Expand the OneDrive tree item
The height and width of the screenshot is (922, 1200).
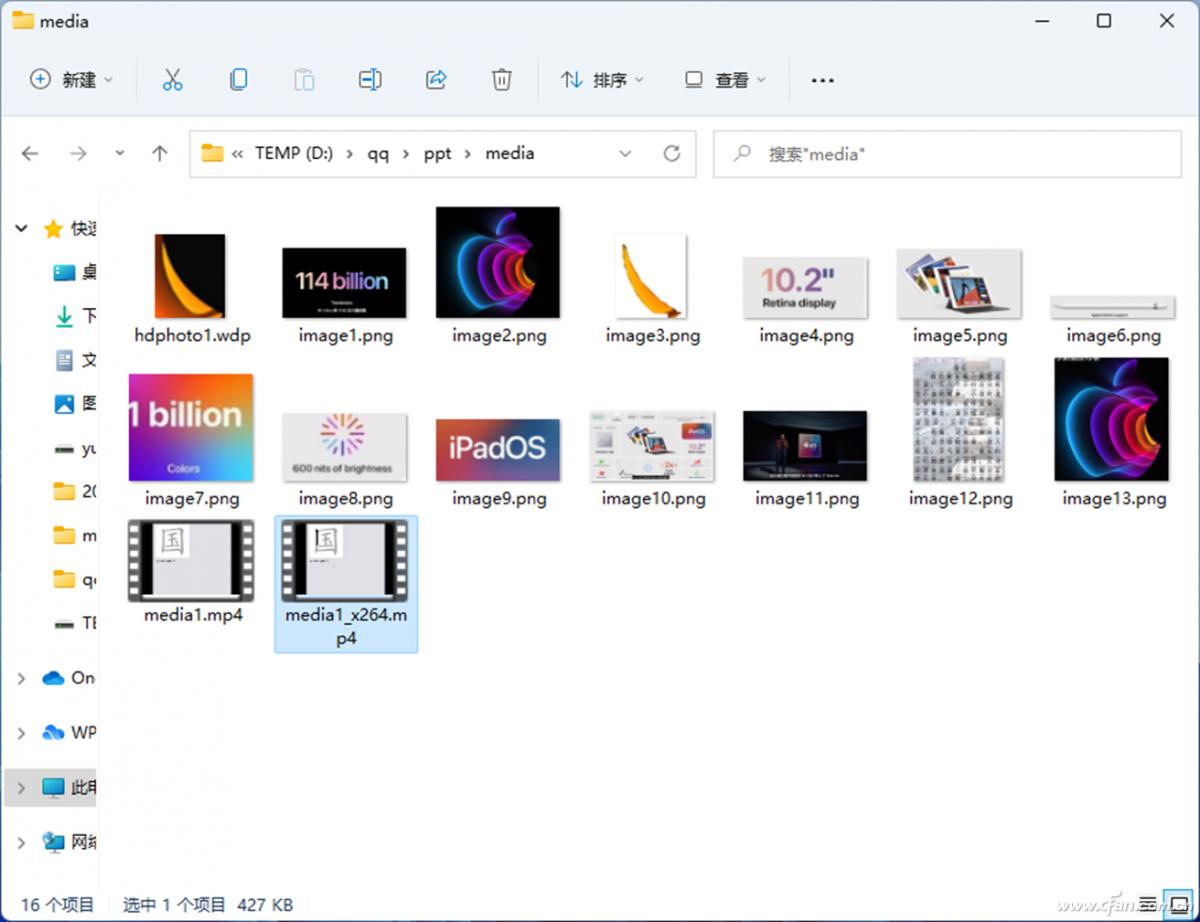pyautogui.click(x=21, y=678)
